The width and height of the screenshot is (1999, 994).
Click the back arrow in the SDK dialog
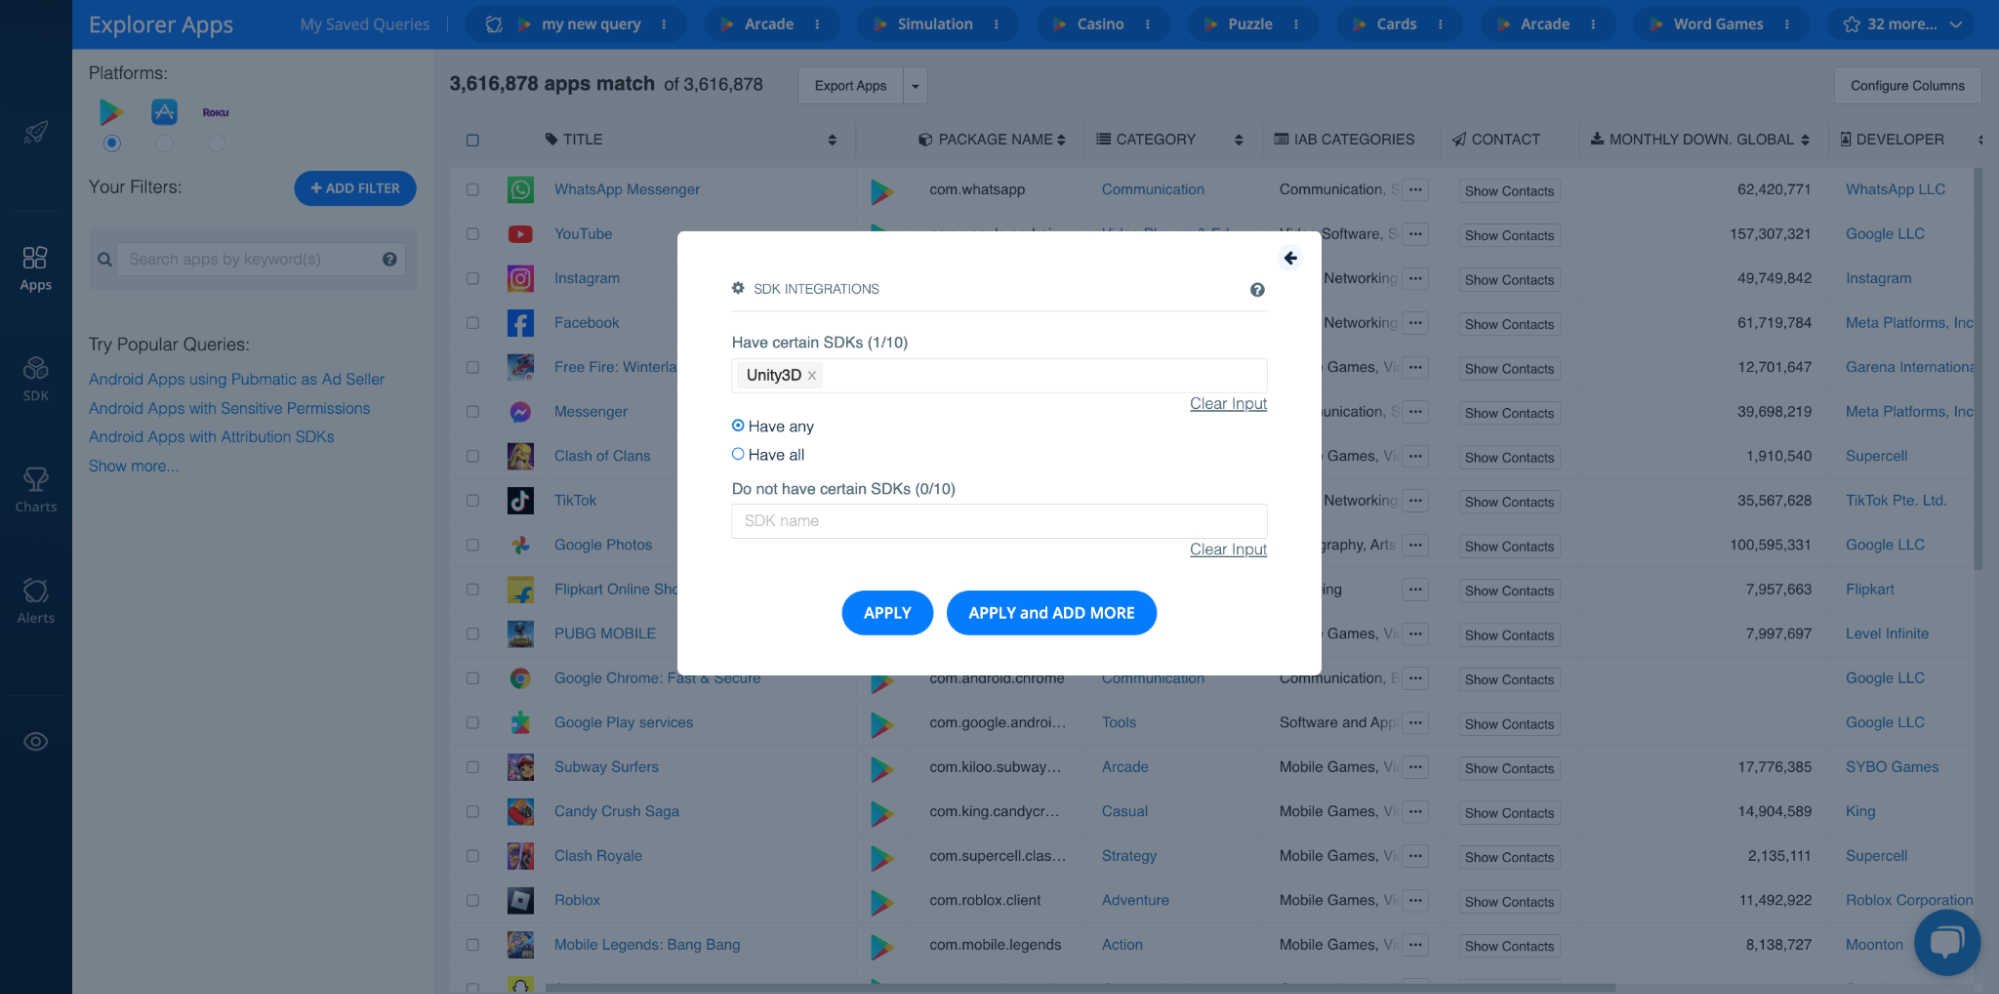(1291, 259)
